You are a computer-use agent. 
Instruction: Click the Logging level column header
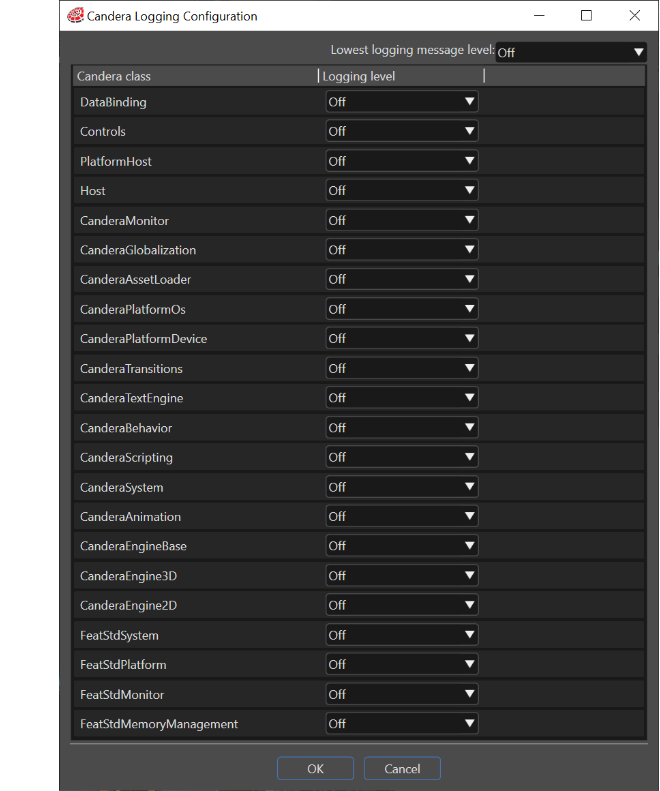402,76
